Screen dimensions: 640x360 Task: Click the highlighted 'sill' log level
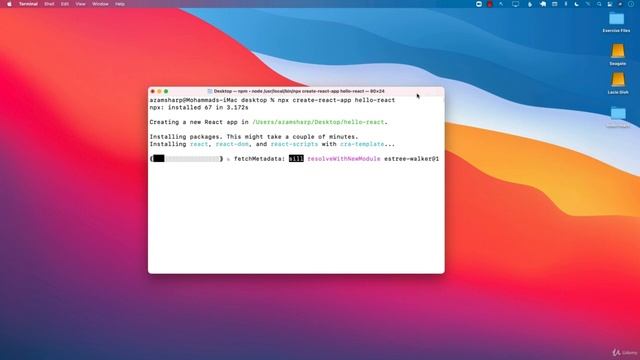pos(296,159)
